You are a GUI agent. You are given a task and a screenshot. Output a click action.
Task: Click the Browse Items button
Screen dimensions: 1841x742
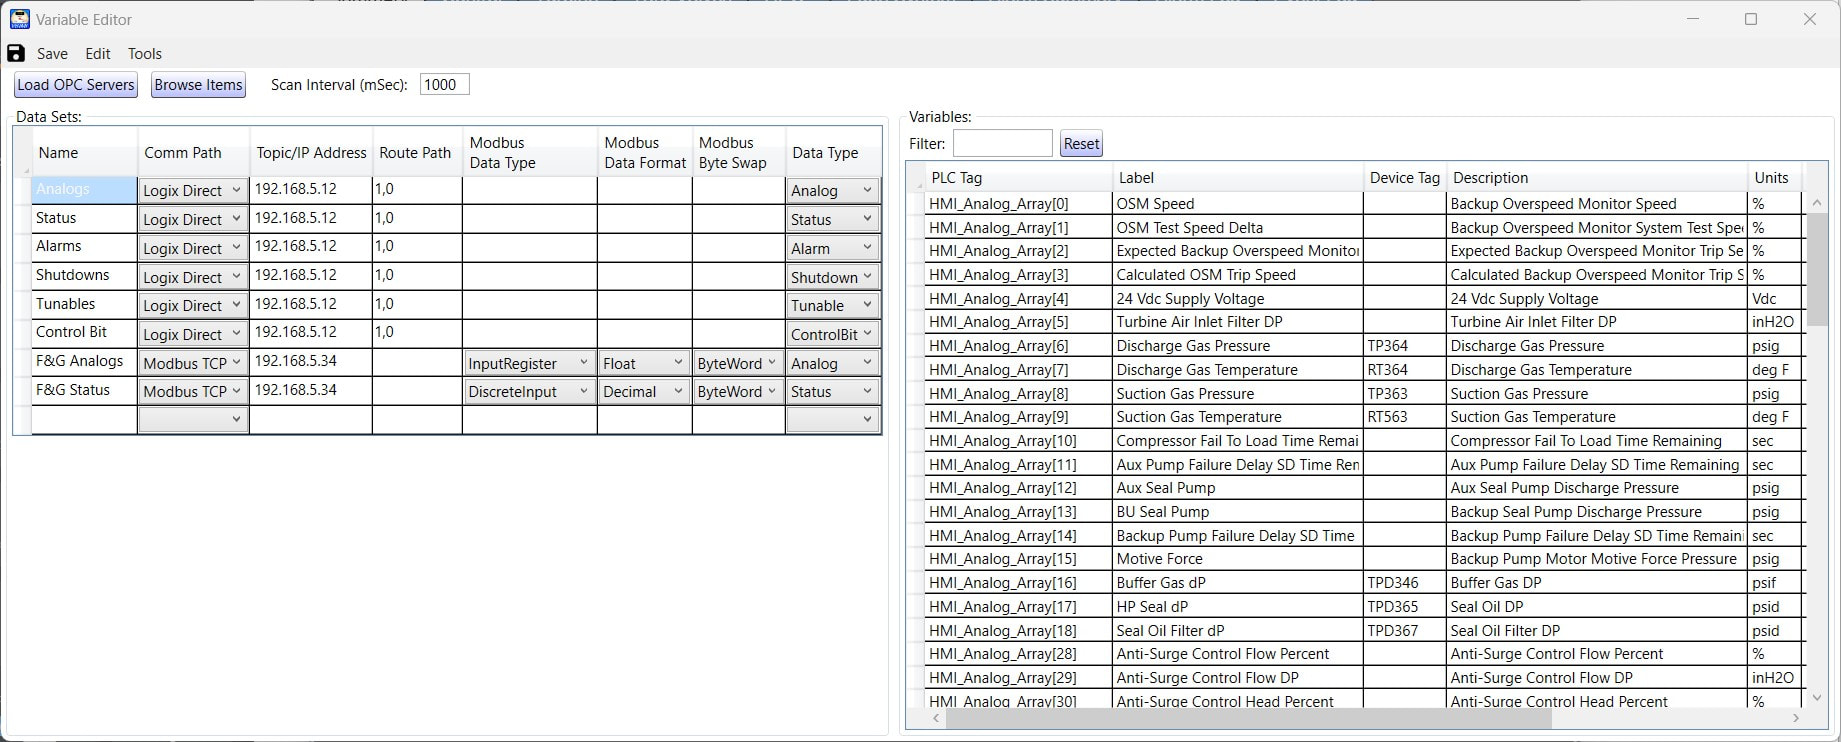[198, 85]
